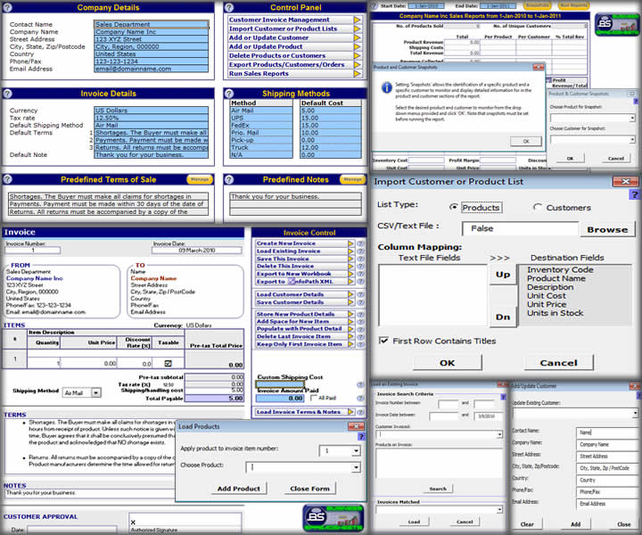Toggle First Row Contains Titles checkbox

pyautogui.click(x=385, y=341)
